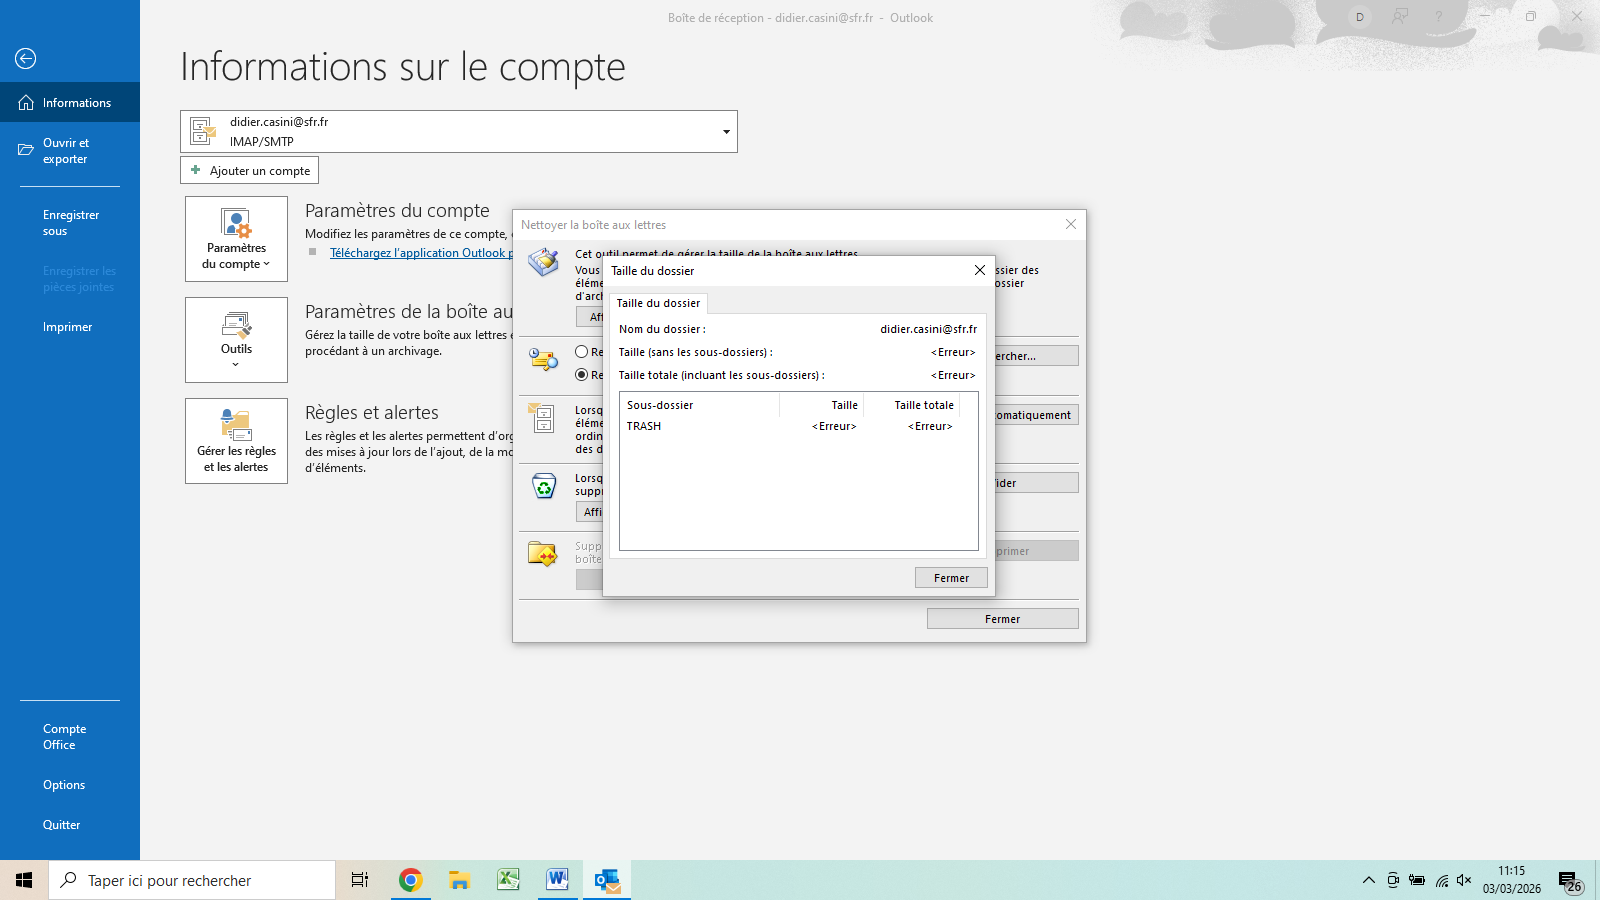Choose Enregistrer sous in the sidebar
Image resolution: width=1600 pixels, height=900 pixels.
click(x=70, y=223)
